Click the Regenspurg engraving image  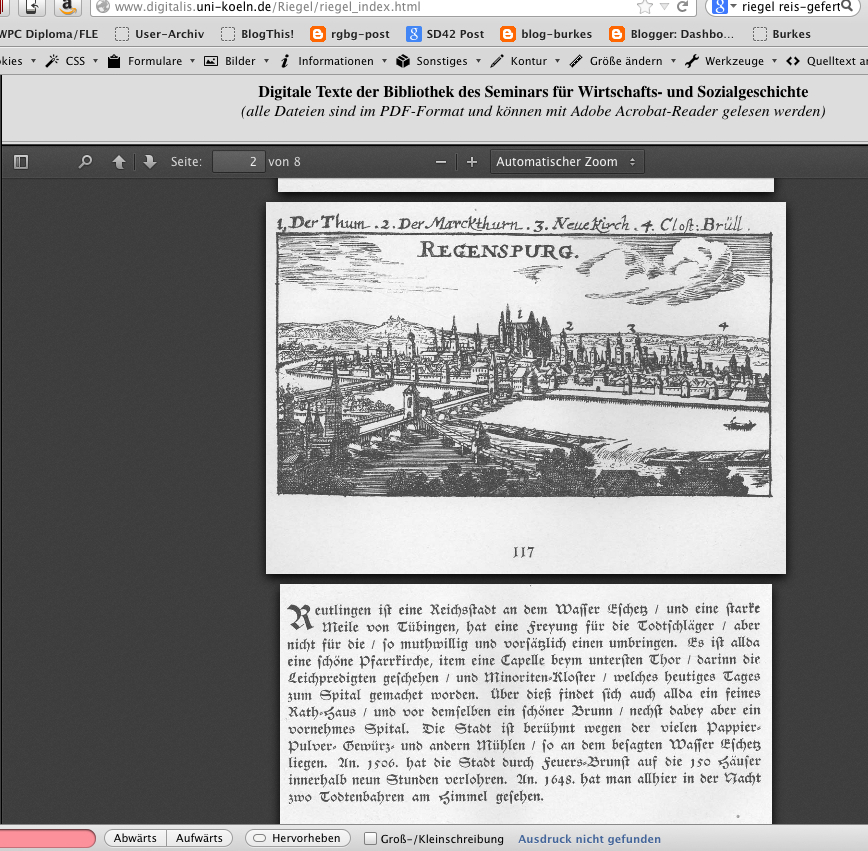click(x=524, y=364)
